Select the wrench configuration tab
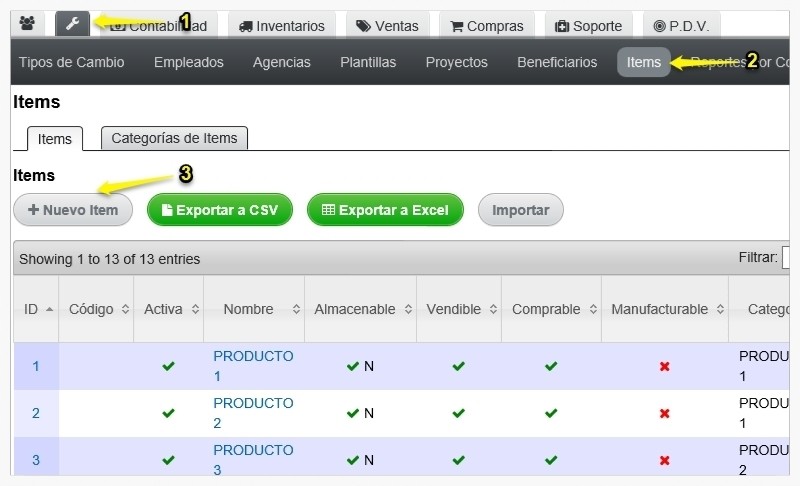Viewport: 800px width, 486px height. [x=72, y=23]
